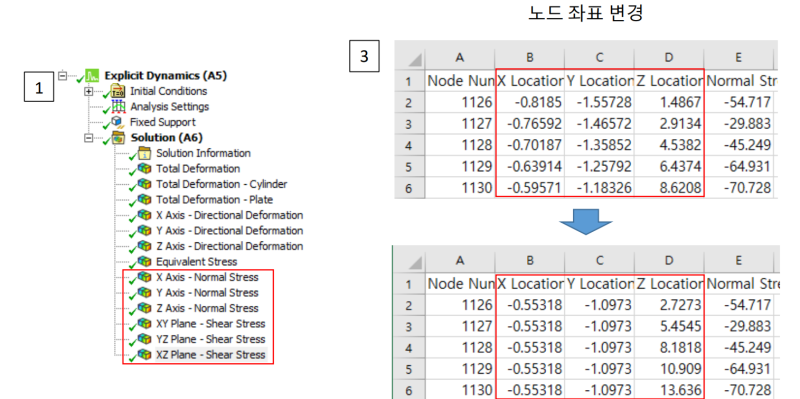The height and width of the screenshot is (399, 800).
Task: Click the Y Axis - Normal Stress icon
Action: (x=144, y=293)
